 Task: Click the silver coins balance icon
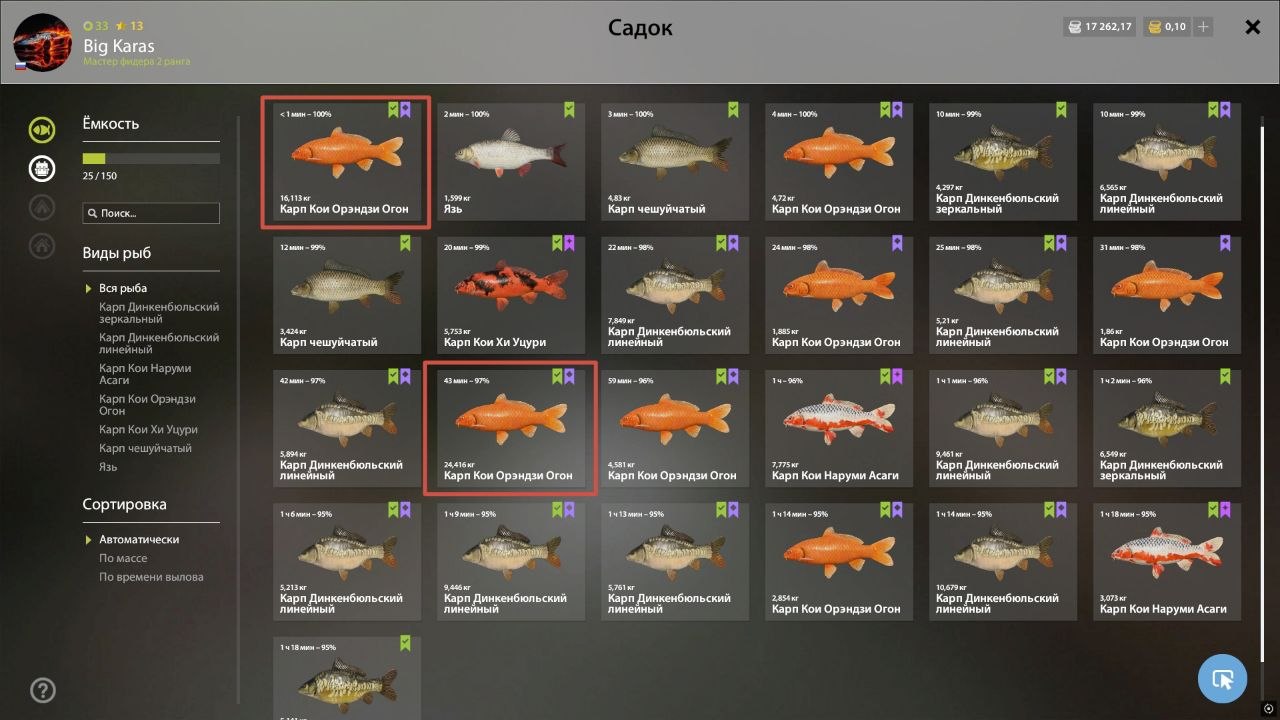(1075, 27)
